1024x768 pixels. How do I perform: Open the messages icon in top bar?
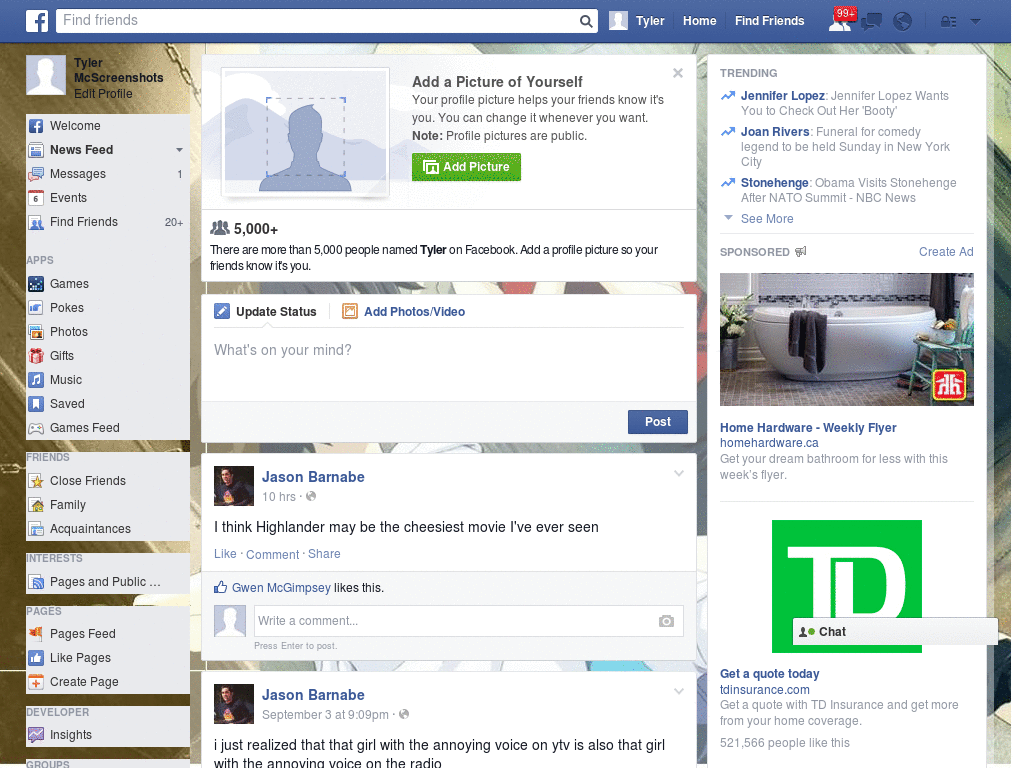coord(872,22)
